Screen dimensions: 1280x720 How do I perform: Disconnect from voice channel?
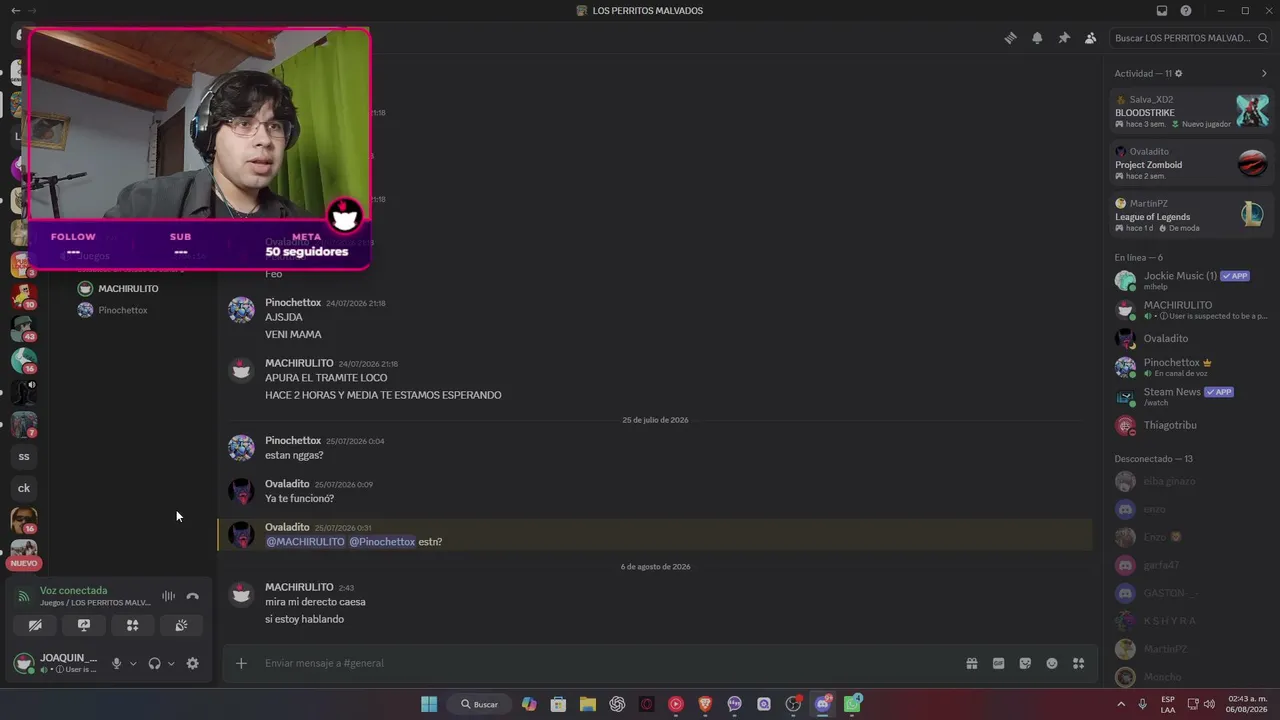192,596
